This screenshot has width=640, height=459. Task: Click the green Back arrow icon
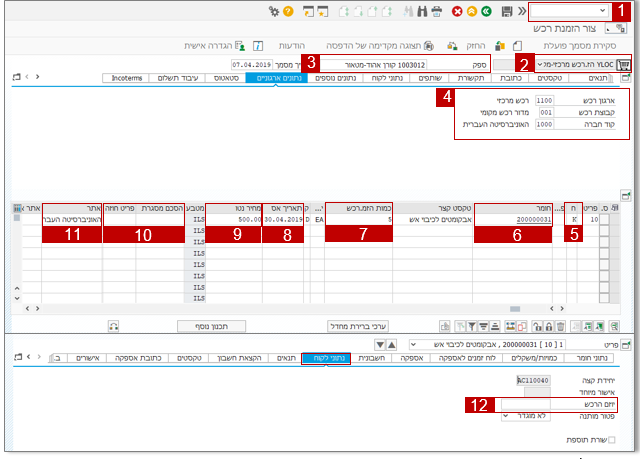click(x=486, y=11)
